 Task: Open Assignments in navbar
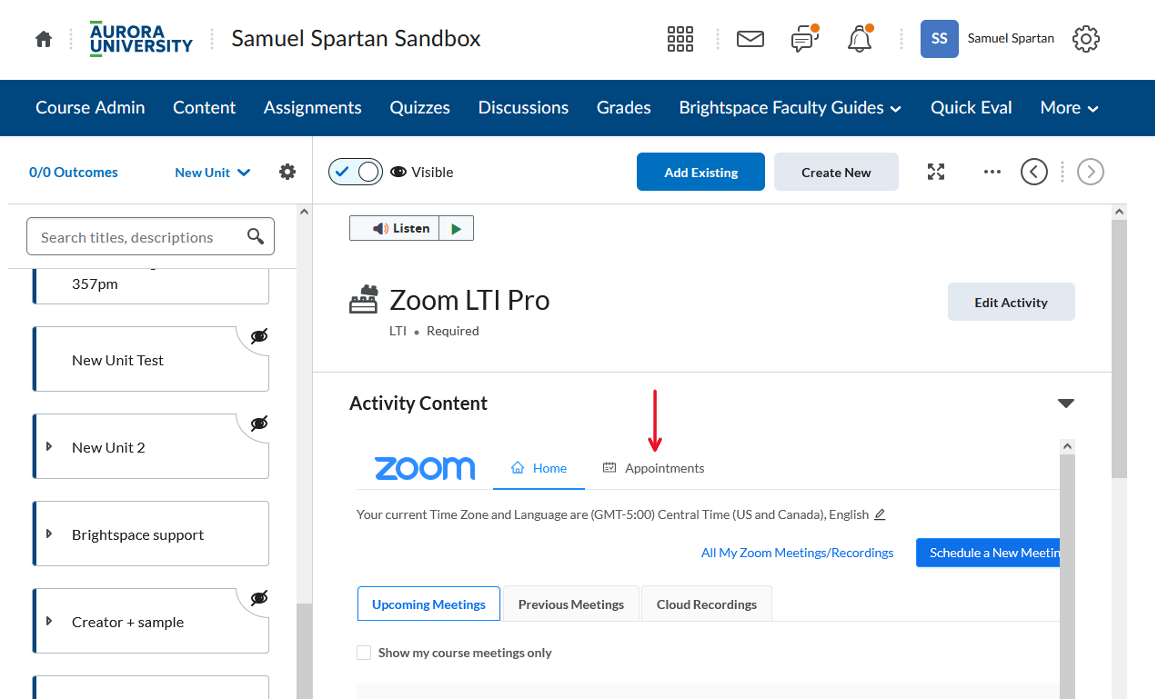(x=312, y=108)
